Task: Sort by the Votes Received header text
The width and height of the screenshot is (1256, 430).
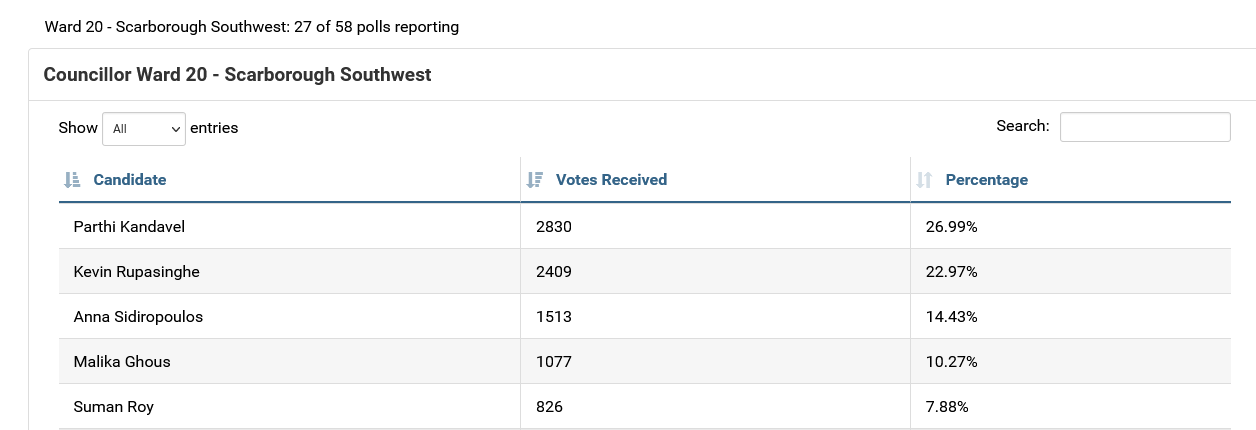Action: [611, 180]
